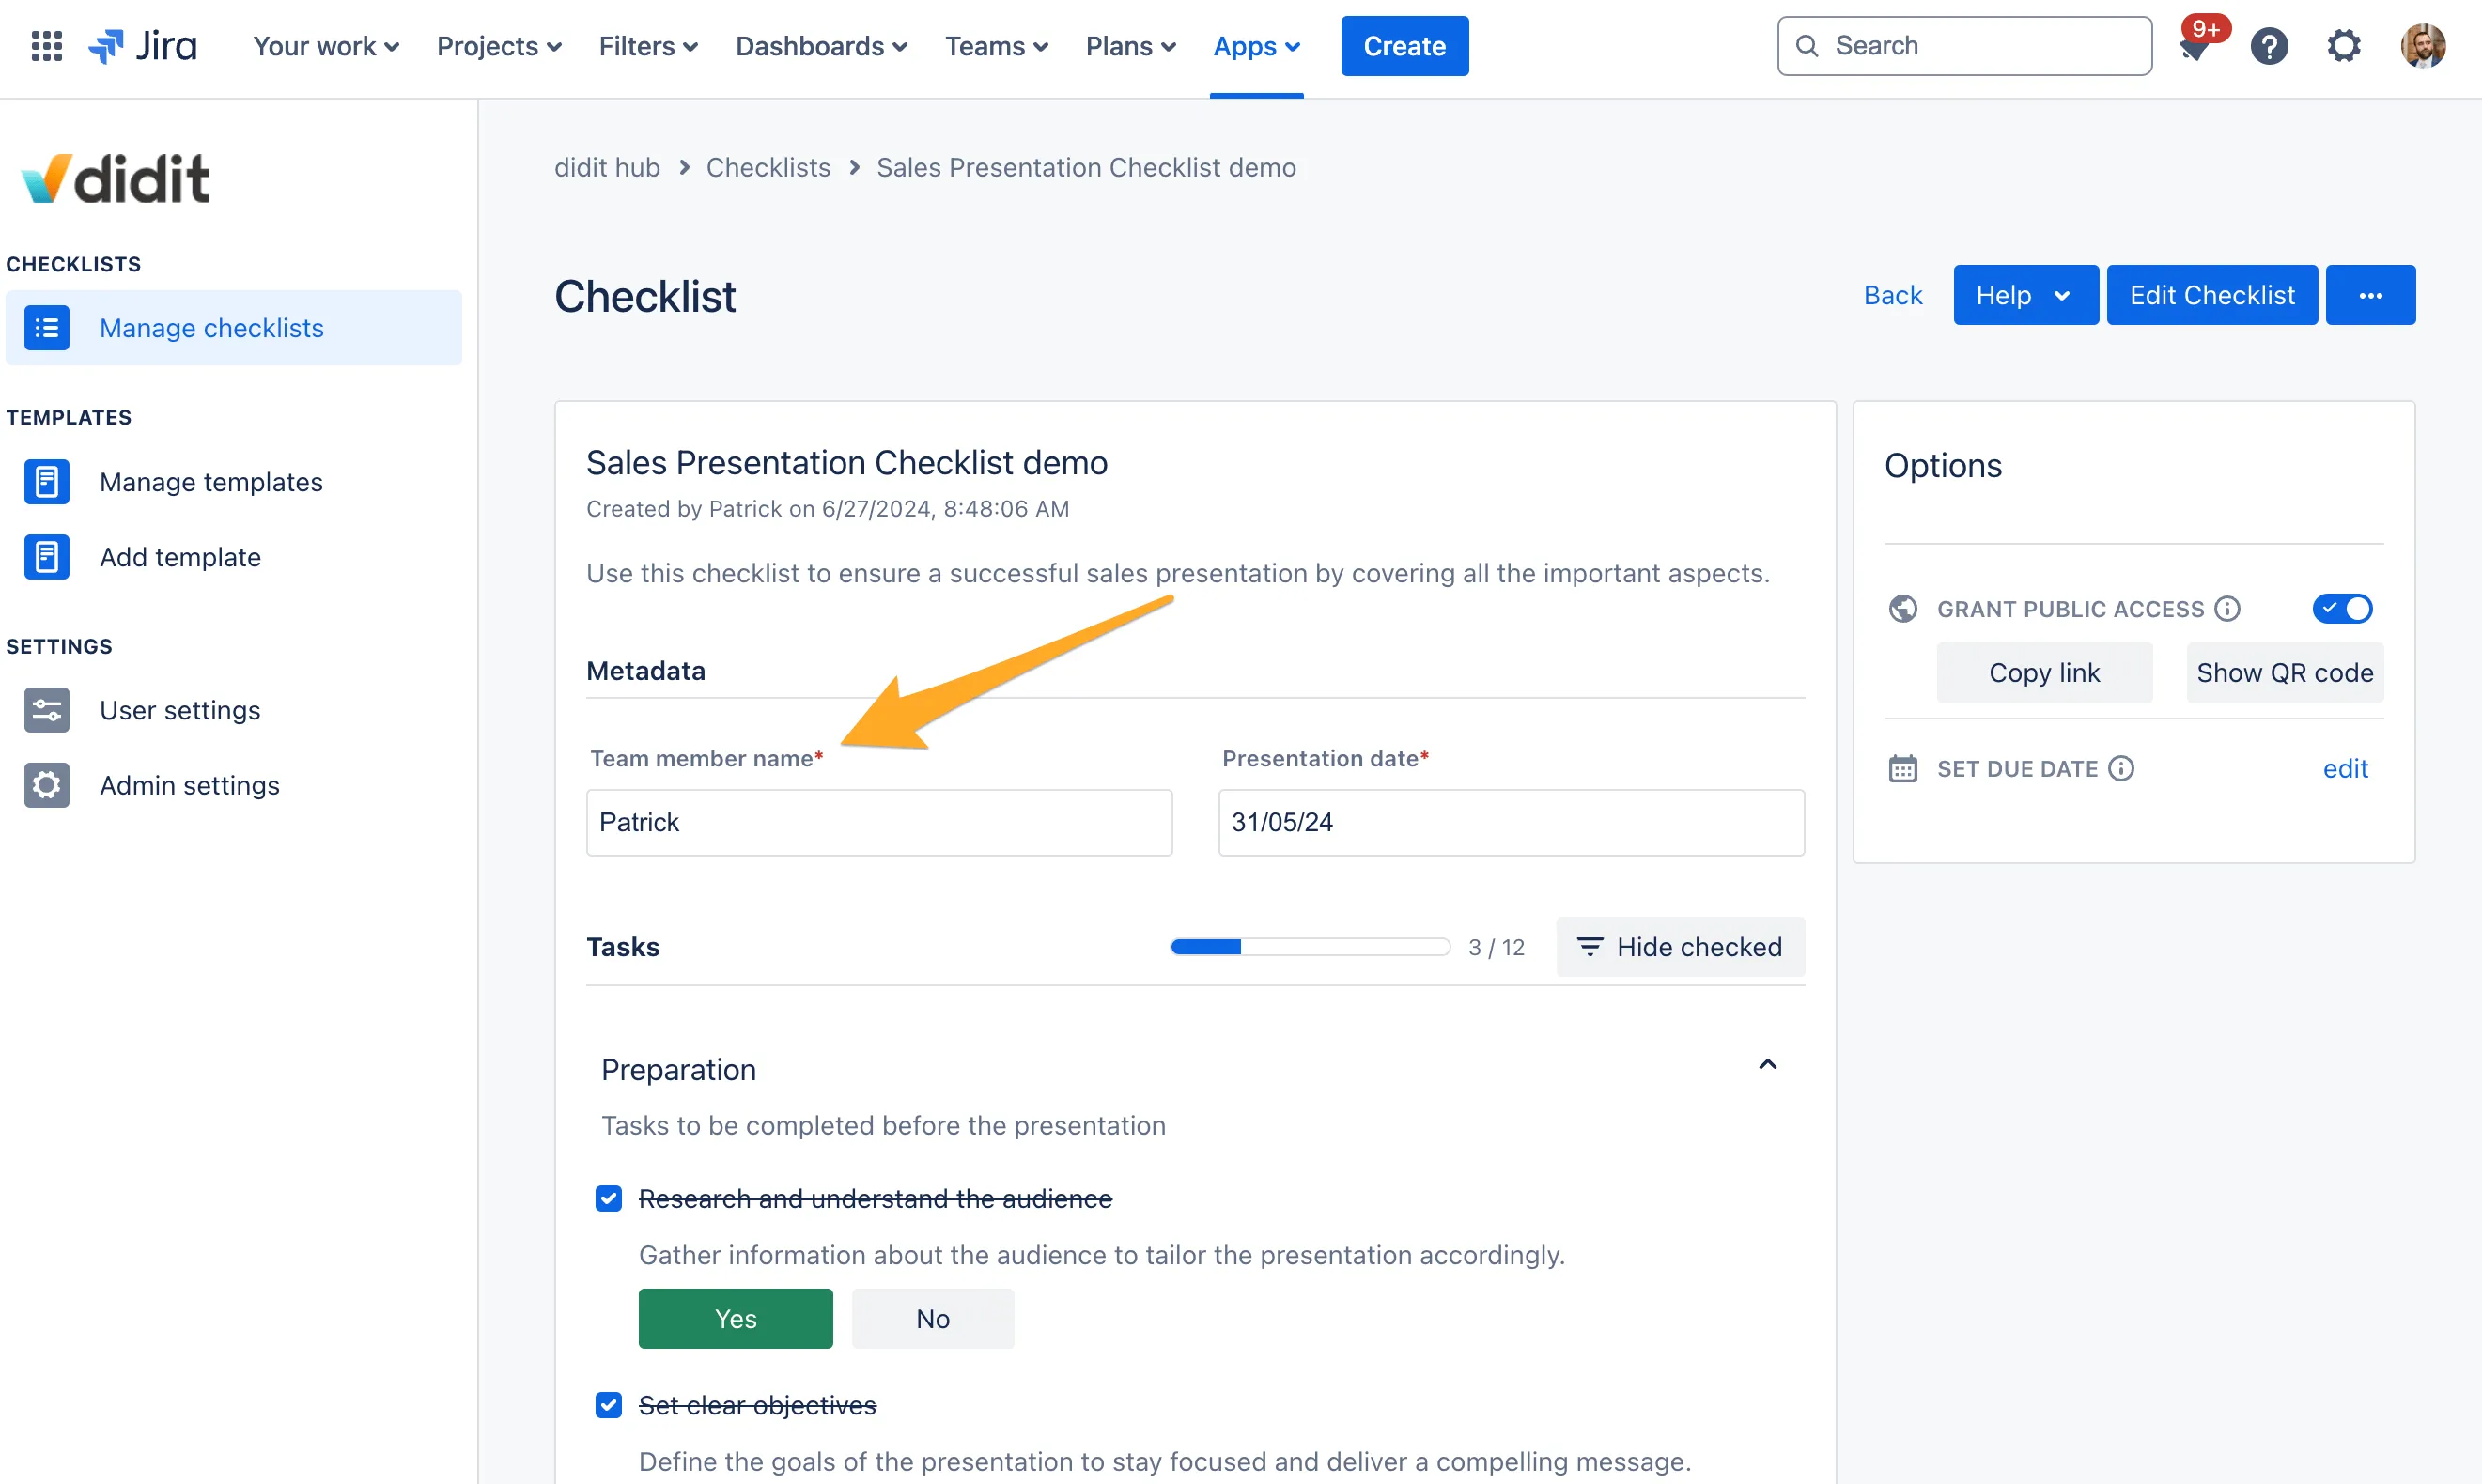The width and height of the screenshot is (2482, 1484).
Task: Click the User settings sliders icon
Action: click(47, 710)
